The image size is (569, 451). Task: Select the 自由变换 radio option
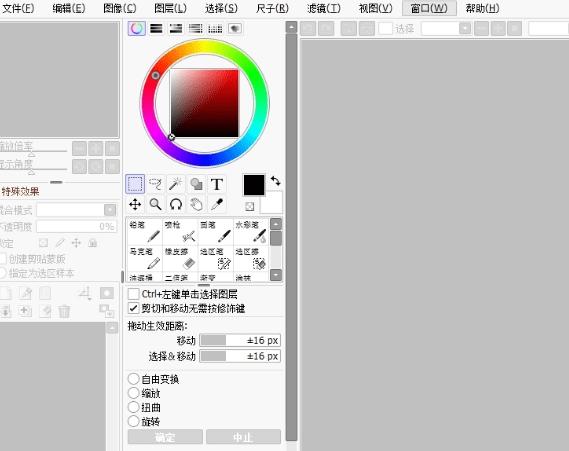tap(134, 379)
